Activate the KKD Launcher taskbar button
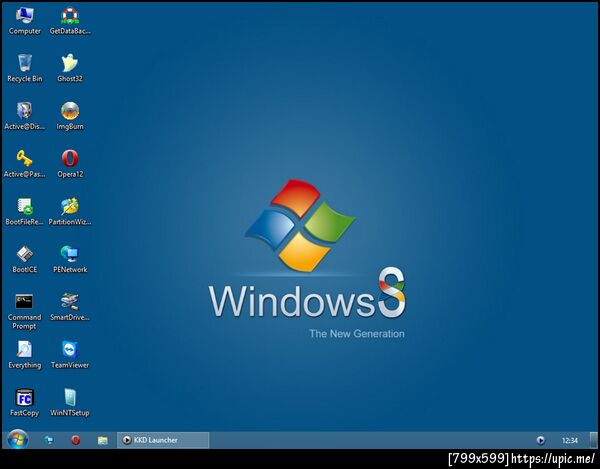This screenshot has width=600, height=469. (x=163, y=440)
